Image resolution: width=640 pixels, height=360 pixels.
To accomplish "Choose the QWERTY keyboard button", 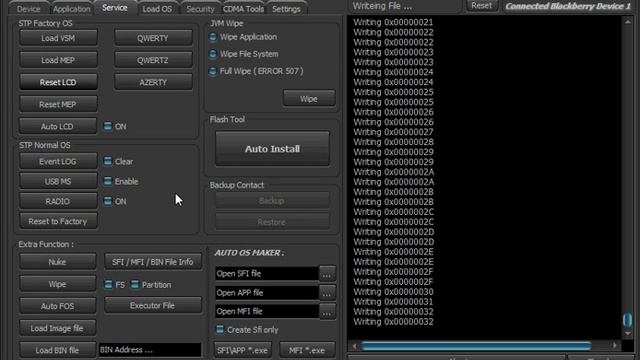I will pos(153,38).
